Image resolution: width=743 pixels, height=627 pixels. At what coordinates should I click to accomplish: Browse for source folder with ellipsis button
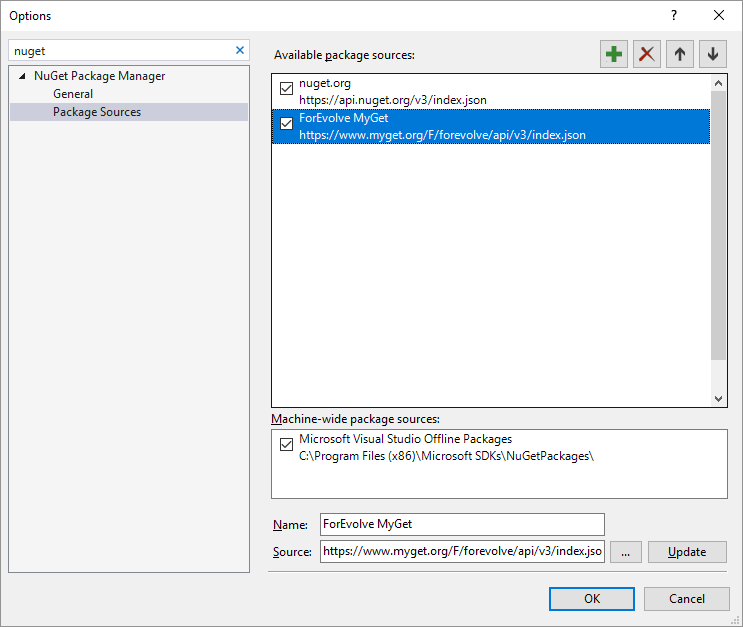625,552
